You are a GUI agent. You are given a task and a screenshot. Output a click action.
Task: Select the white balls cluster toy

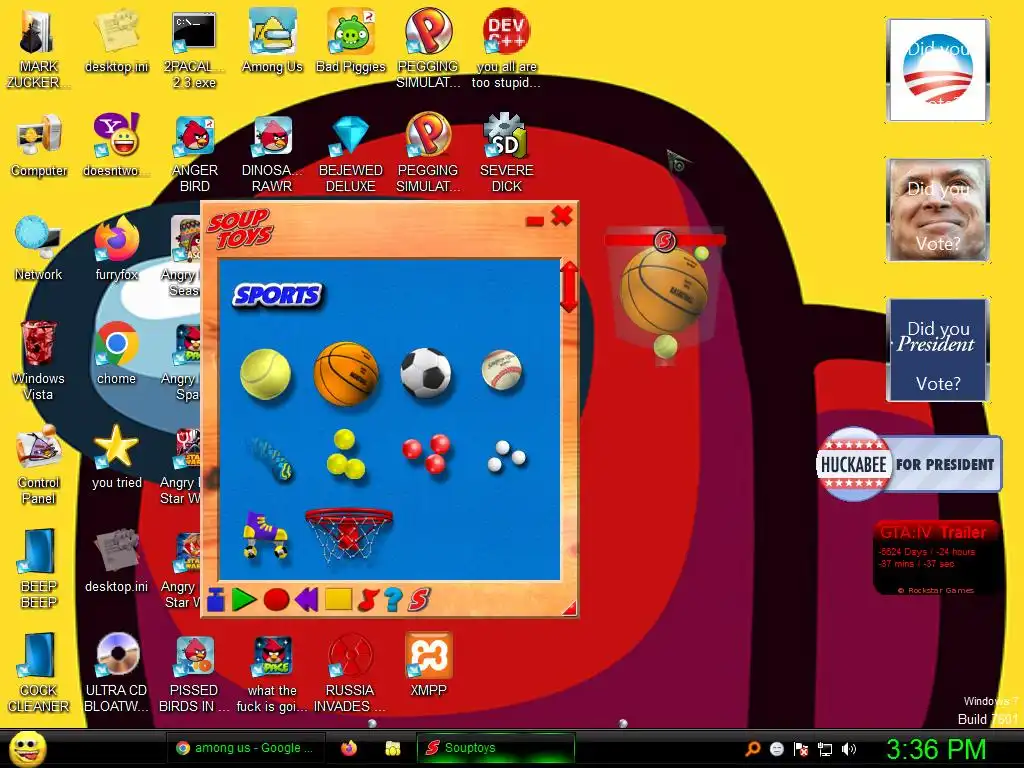pyautogui.click(x=506, y=456)
